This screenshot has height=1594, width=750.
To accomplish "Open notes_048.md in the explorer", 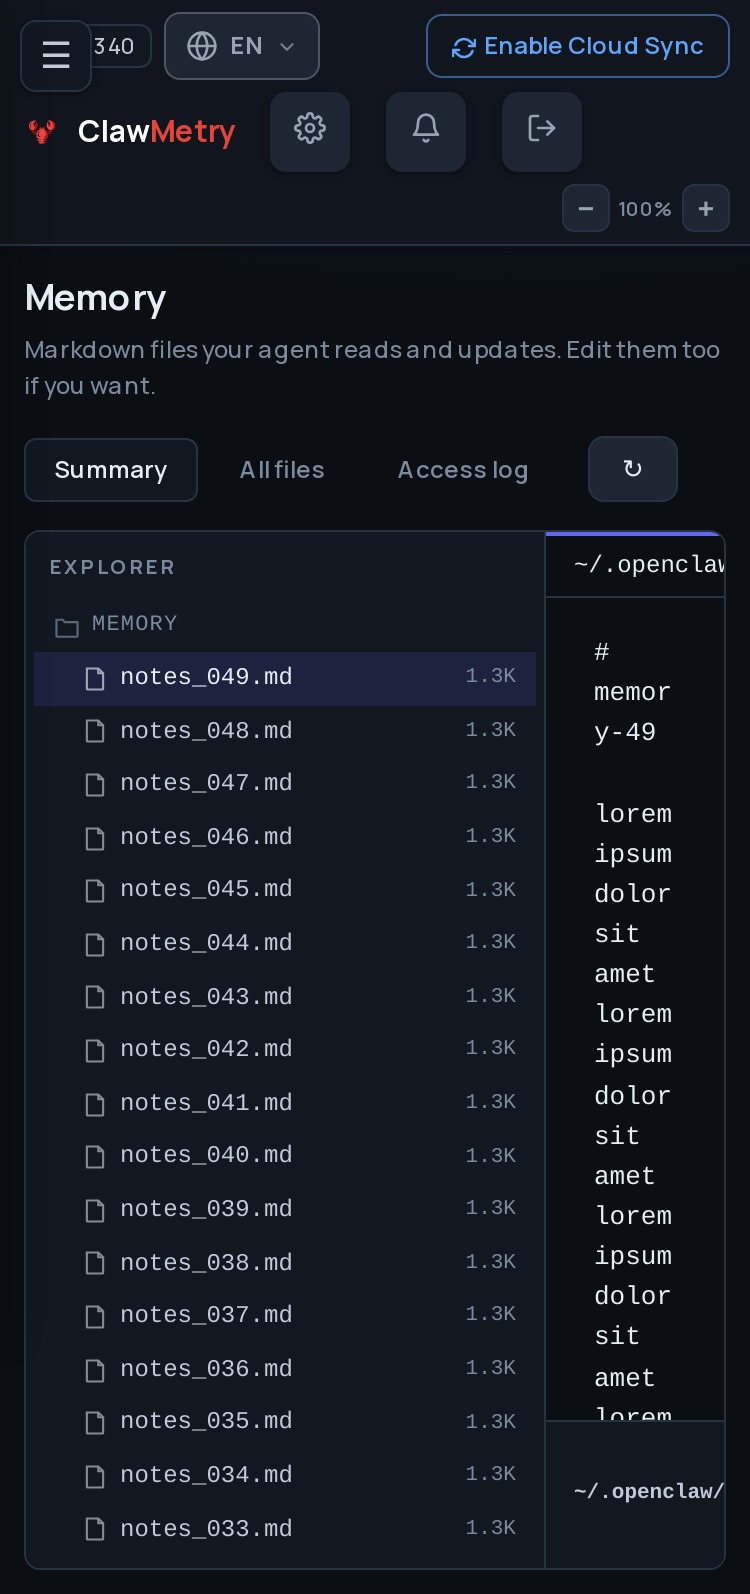I will pyautogui.click(x=285, y=731).
